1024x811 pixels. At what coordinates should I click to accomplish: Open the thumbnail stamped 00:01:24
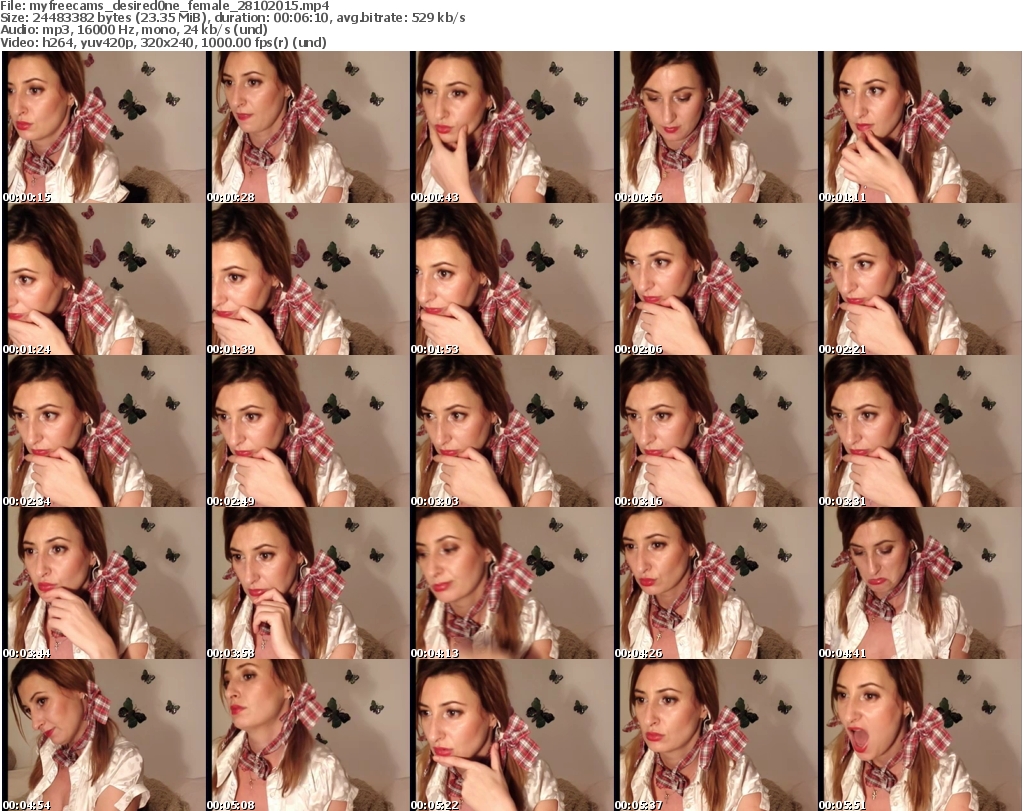tap(103, 279)
